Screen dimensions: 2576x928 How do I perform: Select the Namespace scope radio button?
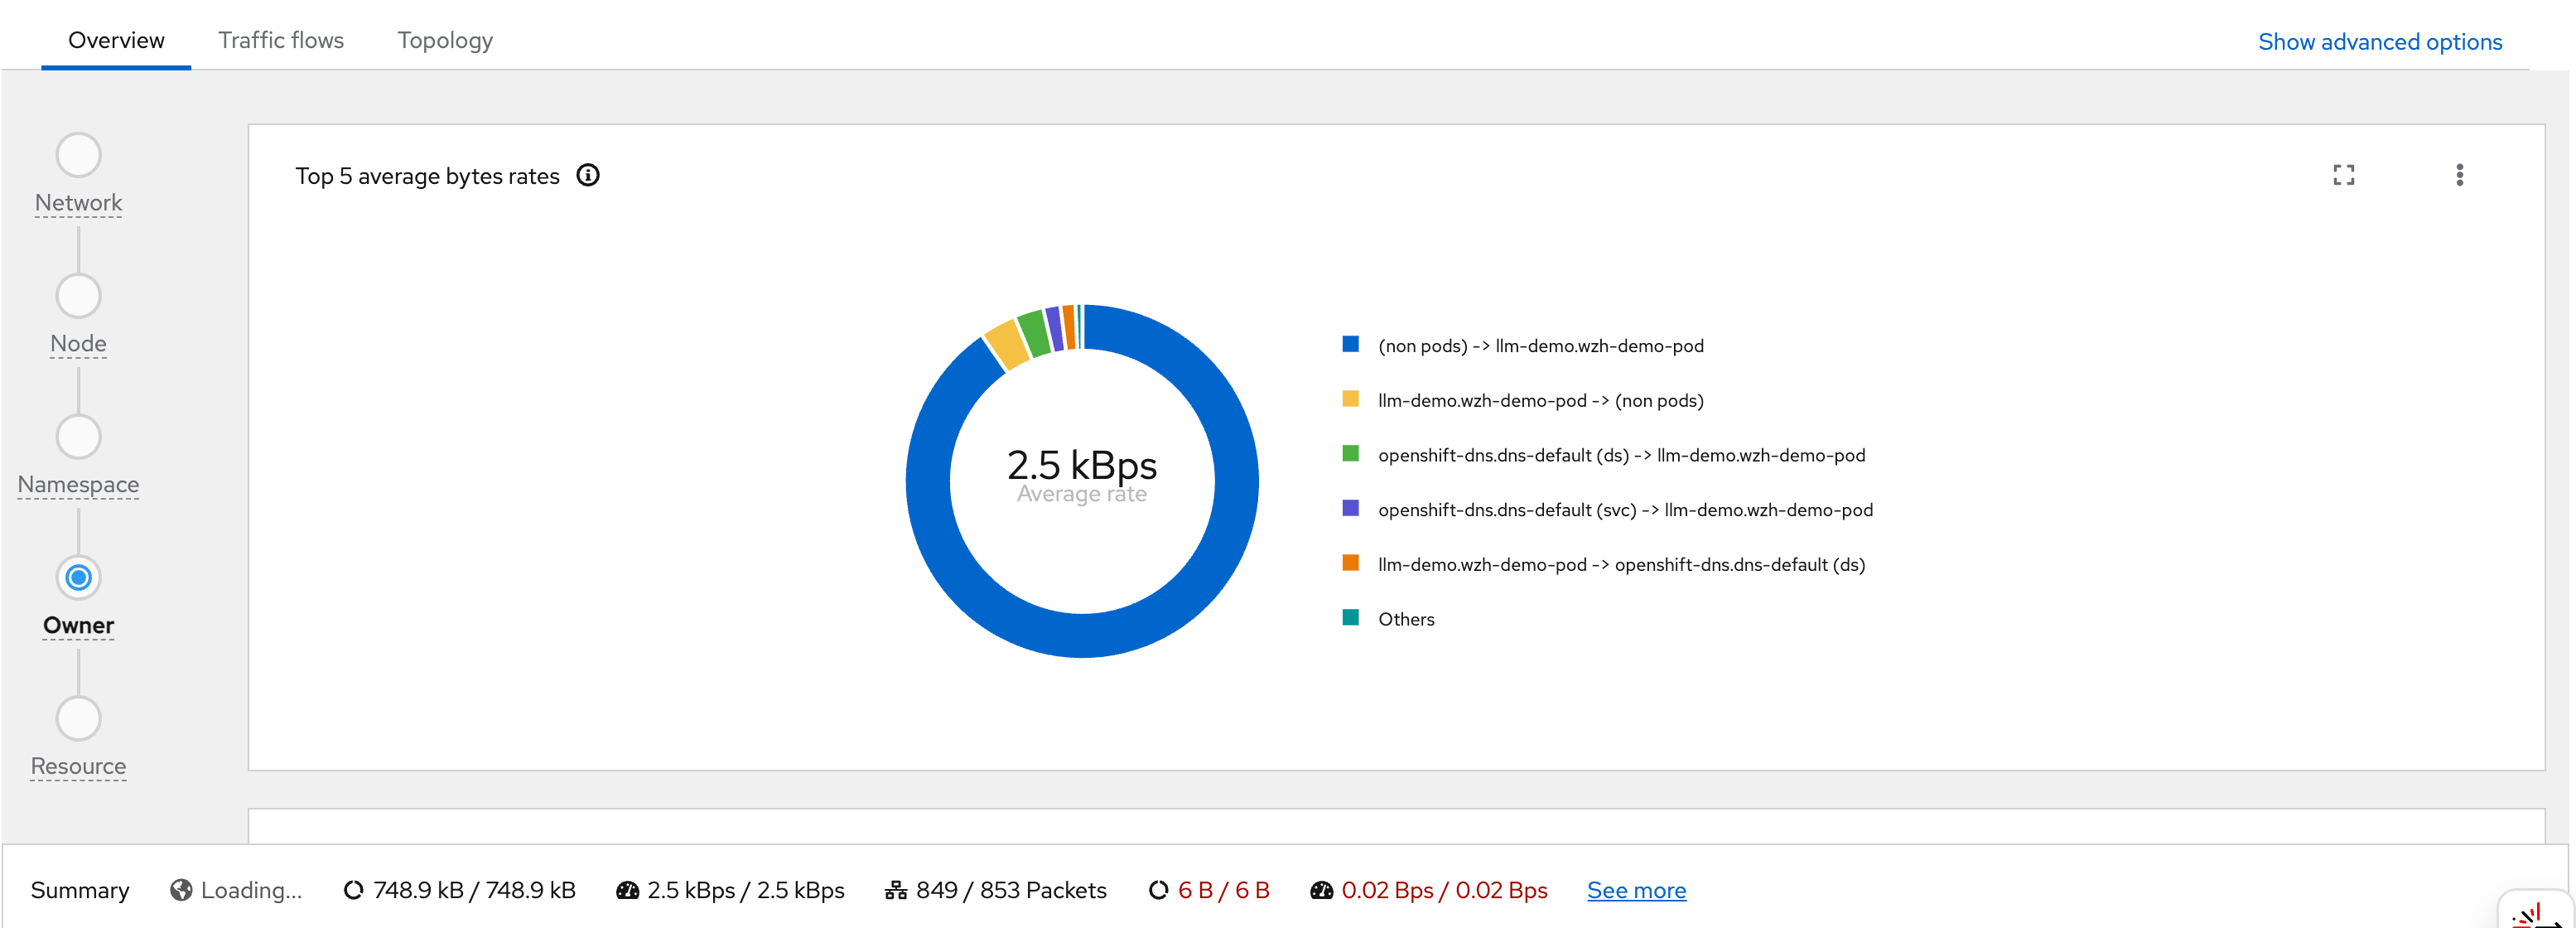pyautogui.click(x=78, y=437)
